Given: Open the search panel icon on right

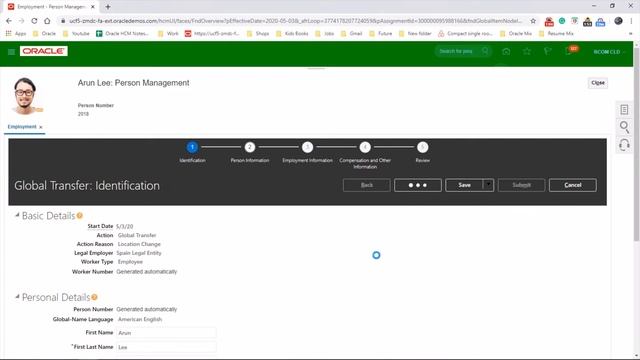Looking at the screenshot, I should 624,127.
